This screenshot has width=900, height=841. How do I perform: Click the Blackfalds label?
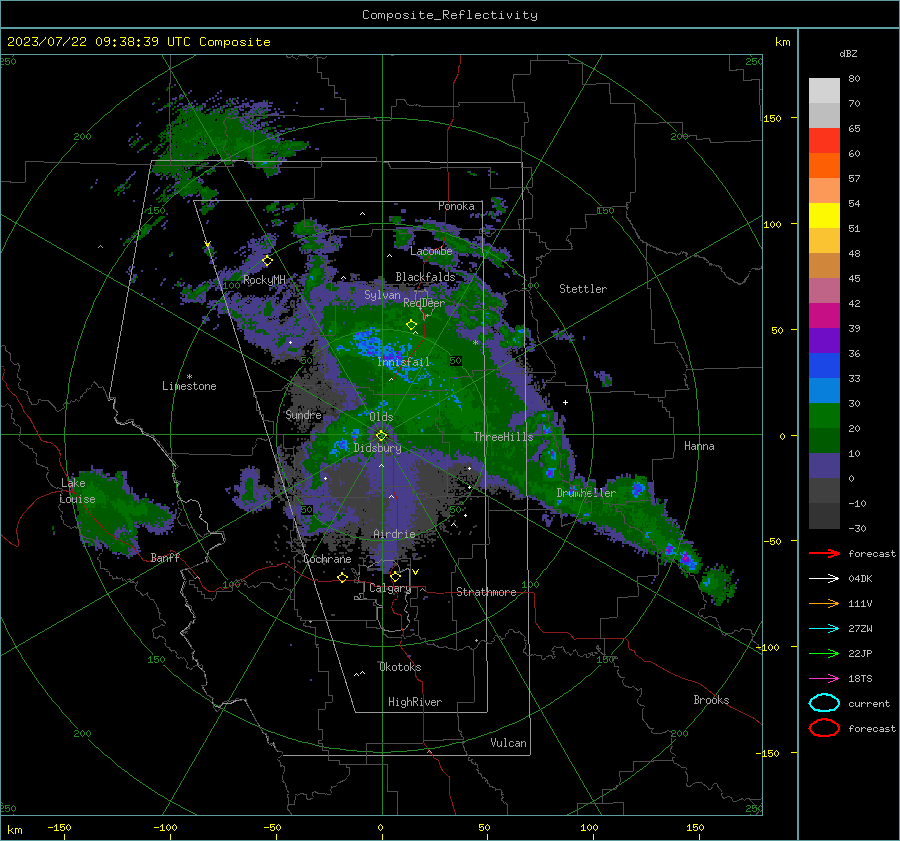(425, 277)
